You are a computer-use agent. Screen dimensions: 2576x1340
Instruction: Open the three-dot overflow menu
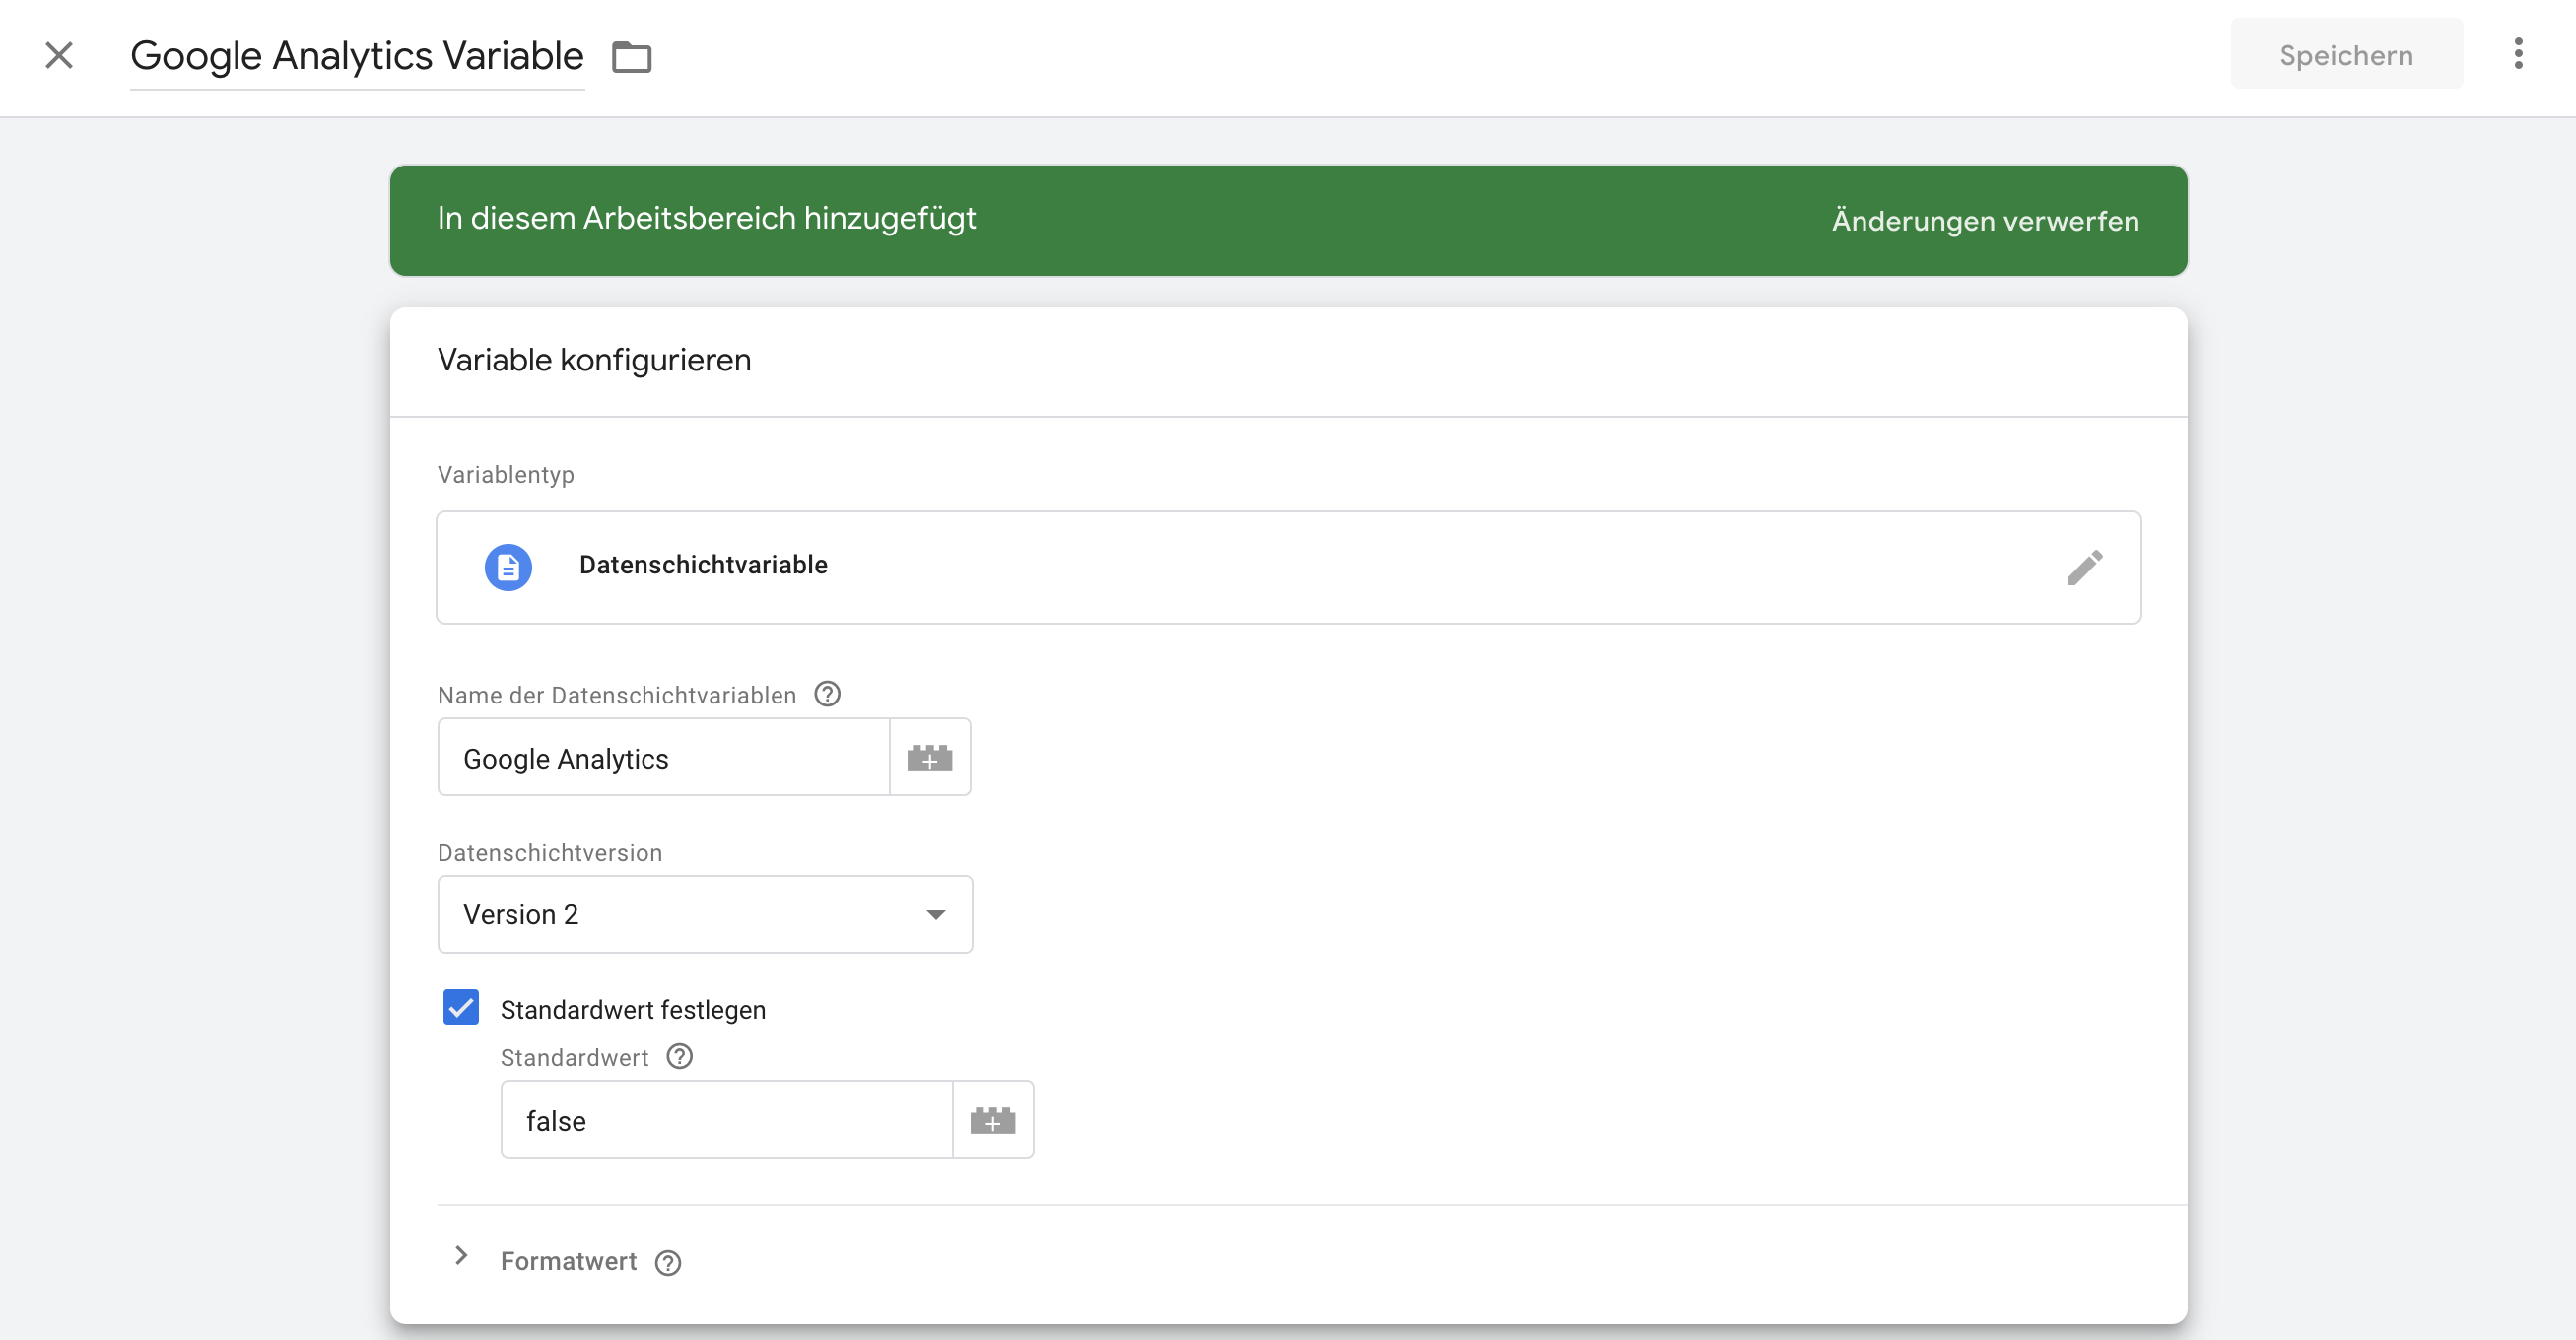(2518, 54)
